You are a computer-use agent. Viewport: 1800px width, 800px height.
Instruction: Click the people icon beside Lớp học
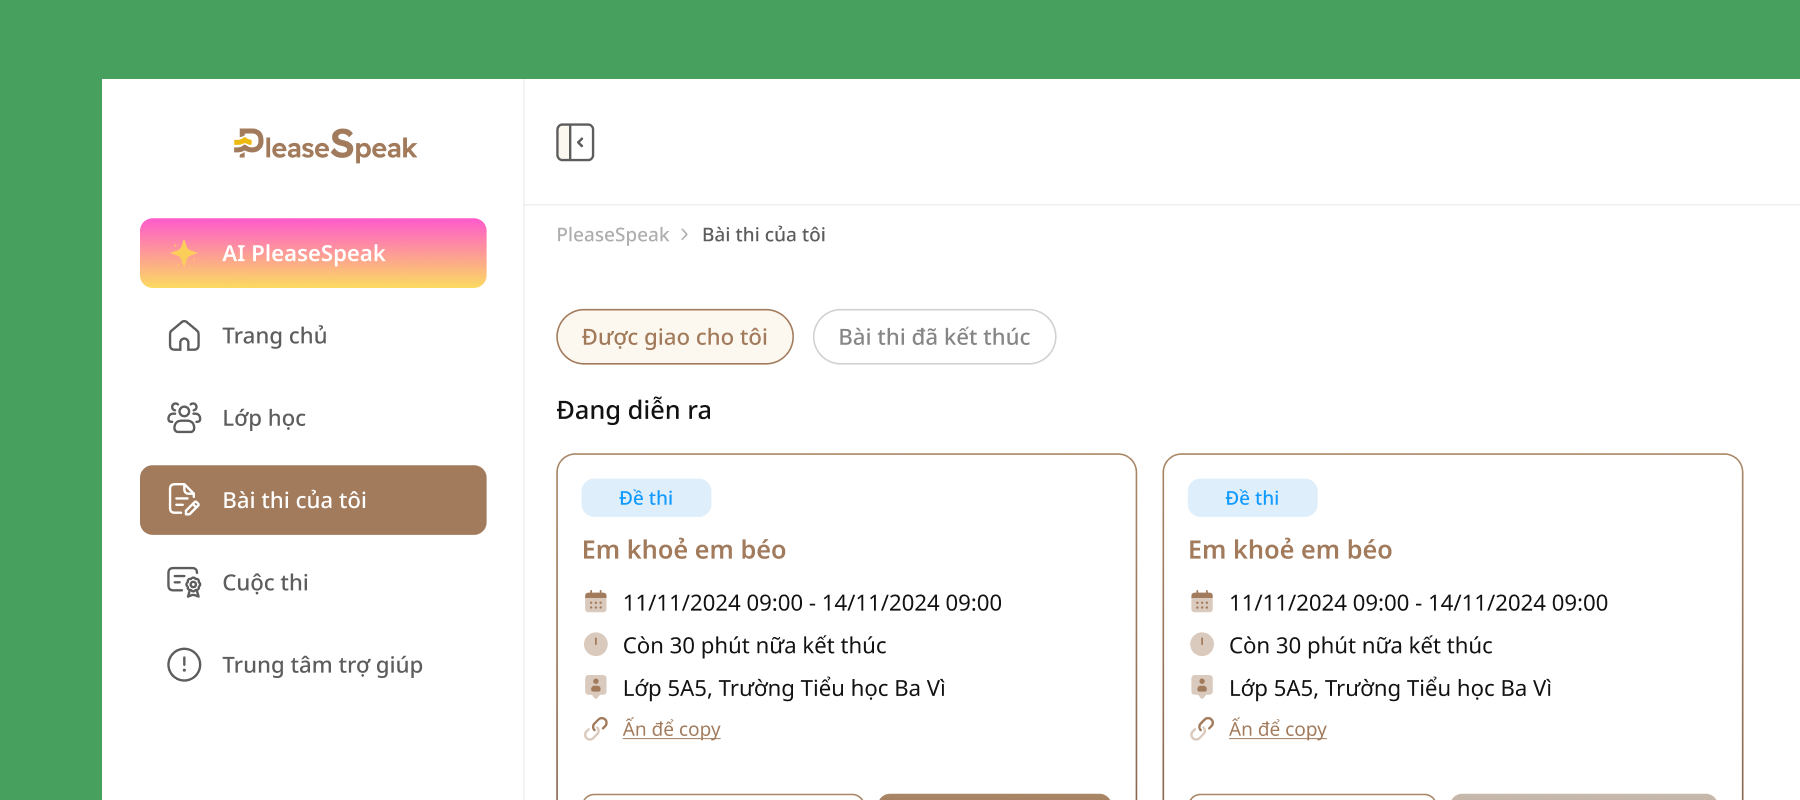coord(184,418)
